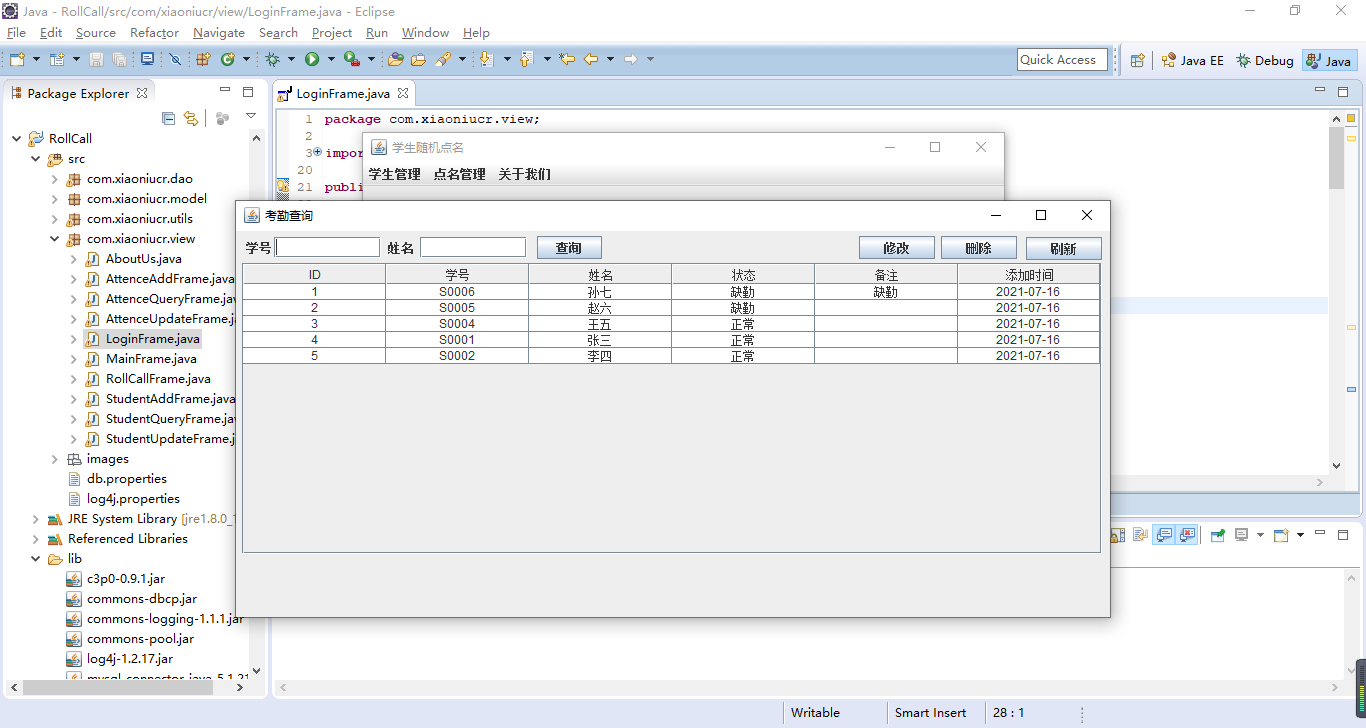Select the LoginFrame.java editor tab
This screenshot has width=1366, height=728.
tap(343, 94)
